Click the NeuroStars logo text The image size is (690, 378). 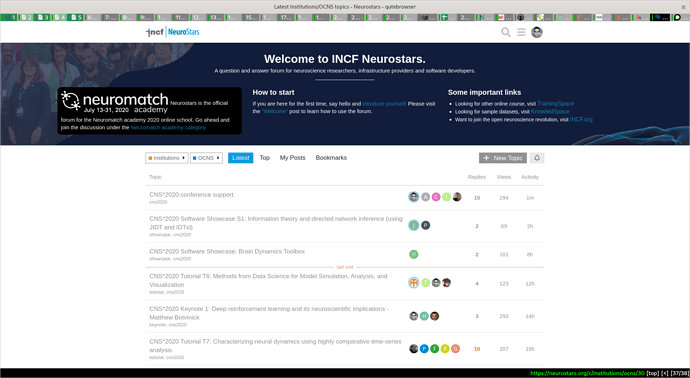184,32
